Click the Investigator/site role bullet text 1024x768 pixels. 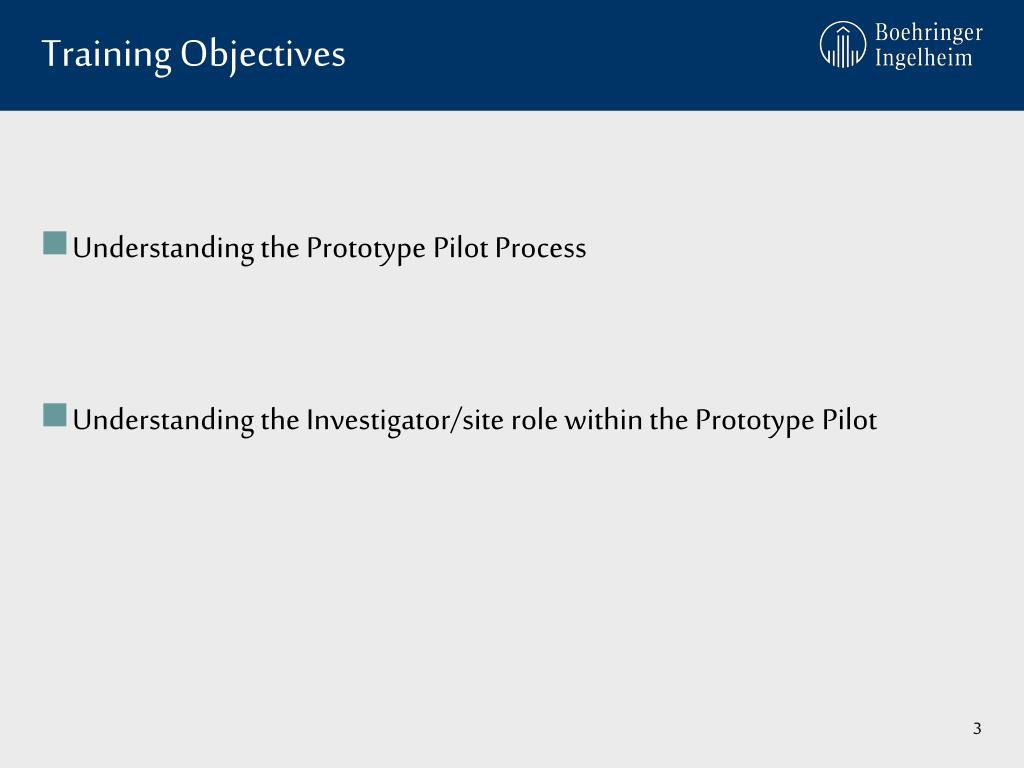pos(475,421)
